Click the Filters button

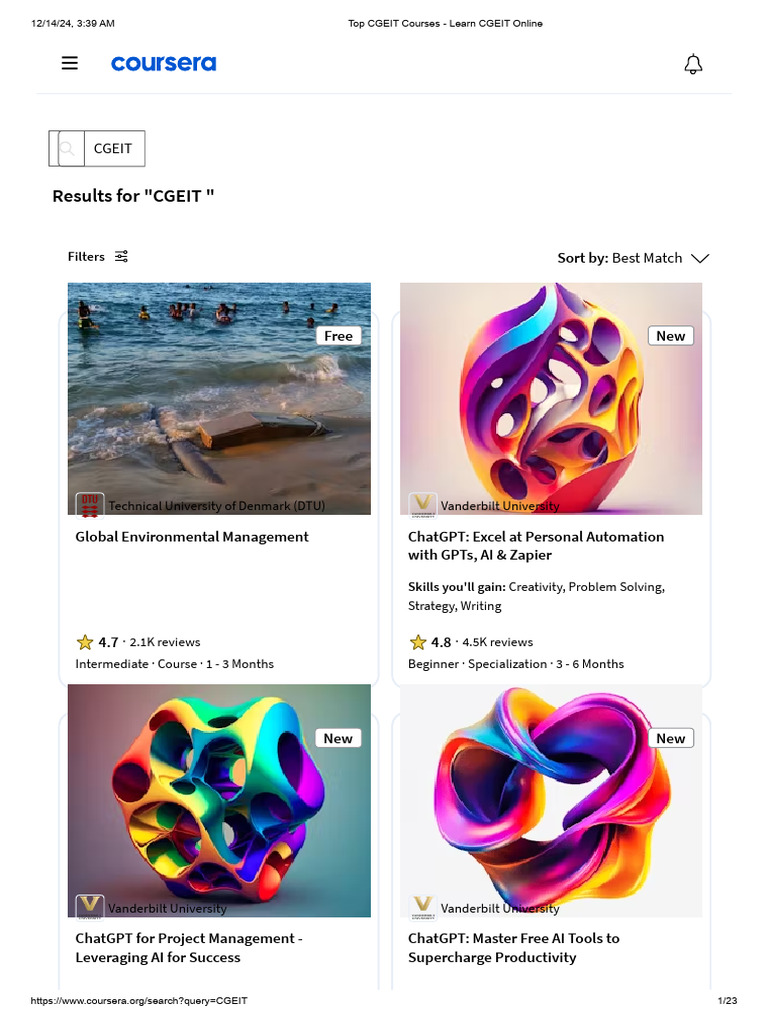(x=98, y=257)
